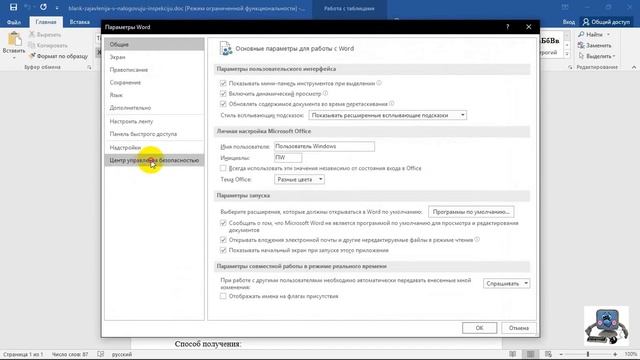
Task: Click the web layout view icon in status bar
Action: (548, 354)
